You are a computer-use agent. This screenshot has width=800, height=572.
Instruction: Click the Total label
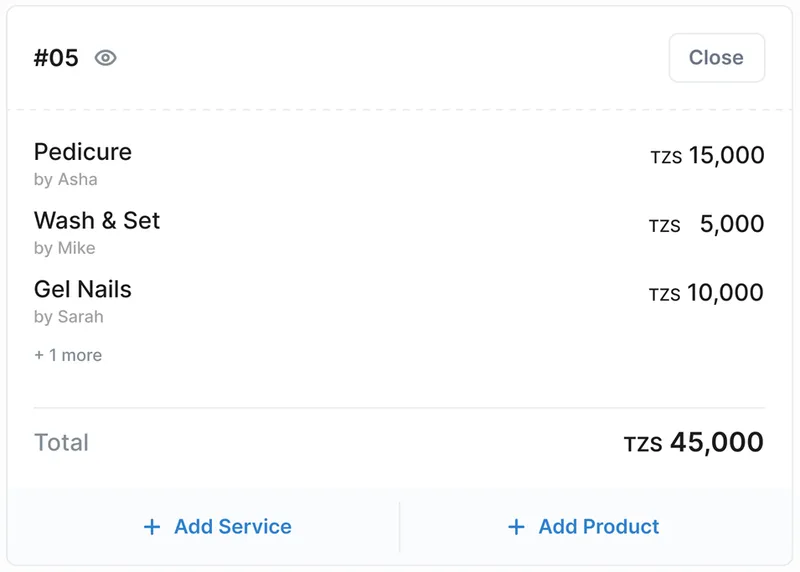coord(61,442)
